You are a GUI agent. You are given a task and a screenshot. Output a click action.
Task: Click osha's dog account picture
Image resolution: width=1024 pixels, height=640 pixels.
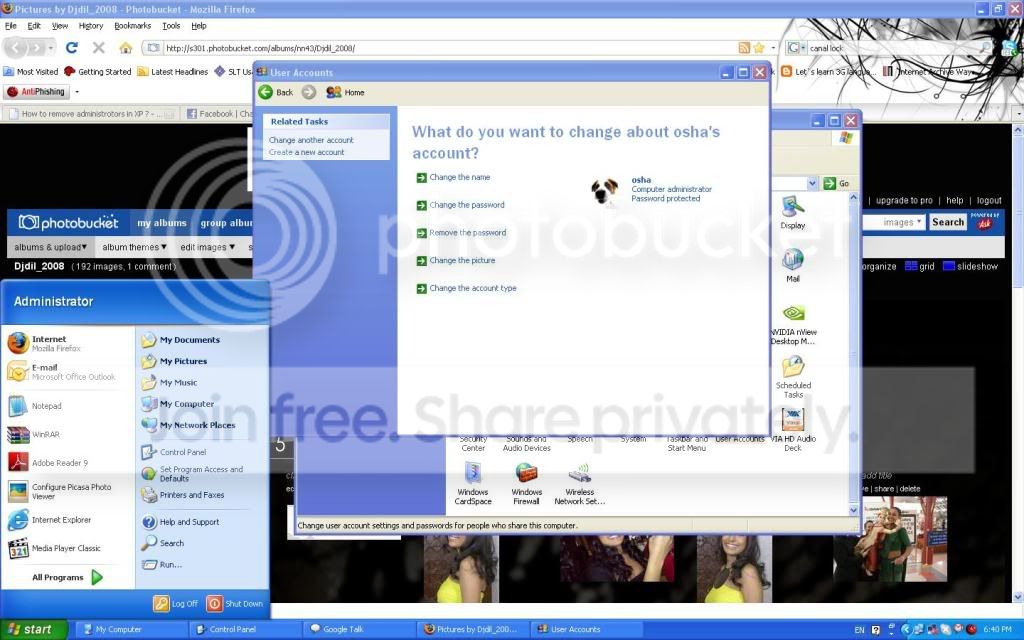[605, 191]
